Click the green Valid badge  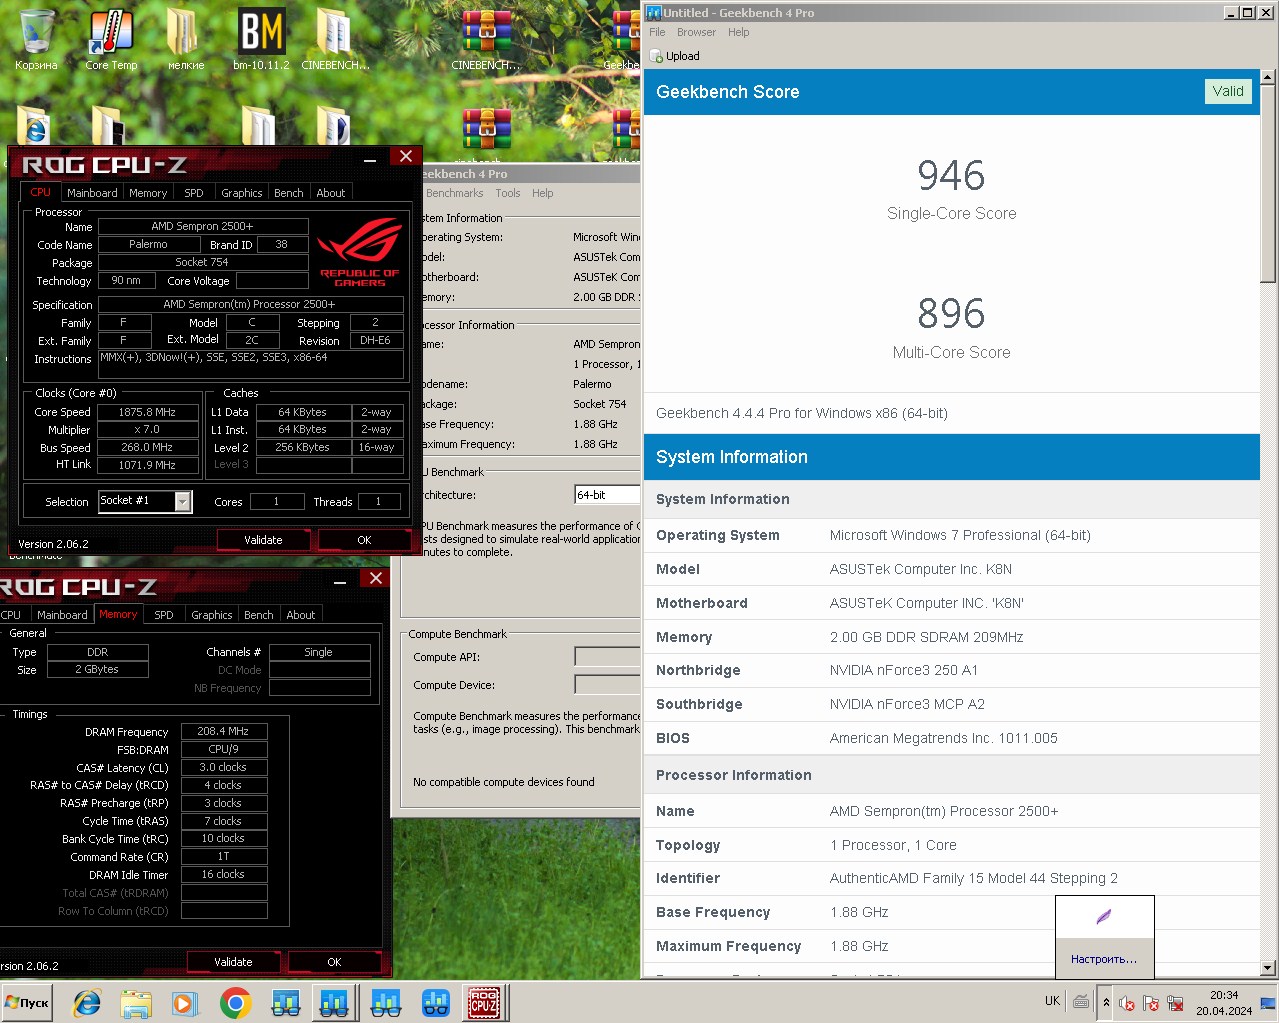click(1228, 91)
